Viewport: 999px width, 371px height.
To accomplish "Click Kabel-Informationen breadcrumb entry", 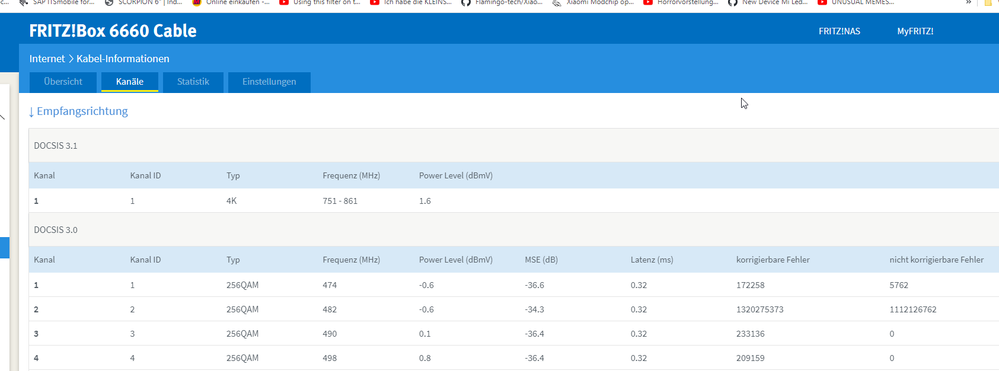I will pyautogui.click(x=123, y=59).
